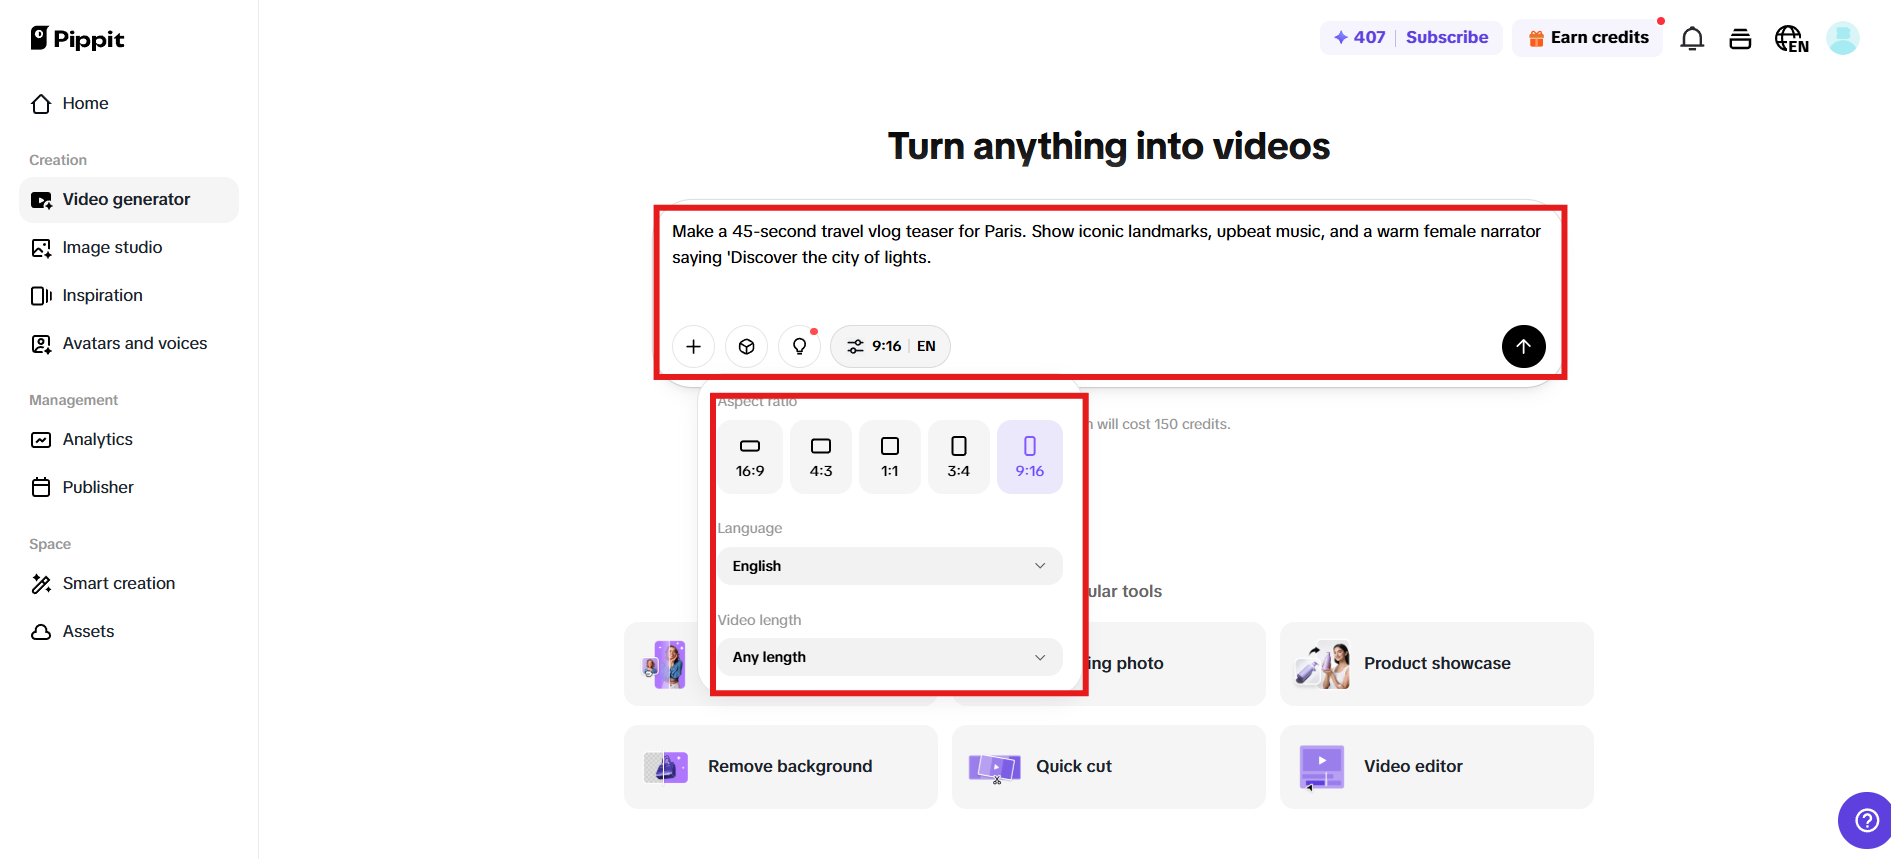
Task: Open the notifications bell
Action: point(1692,39)
